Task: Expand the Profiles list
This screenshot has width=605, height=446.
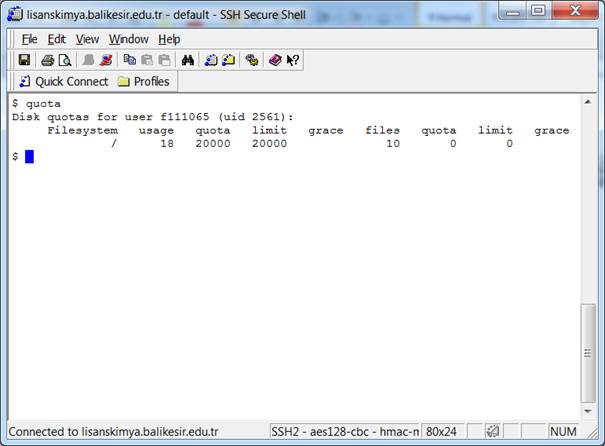Action: pyautogui.click(x=144, y=82)
